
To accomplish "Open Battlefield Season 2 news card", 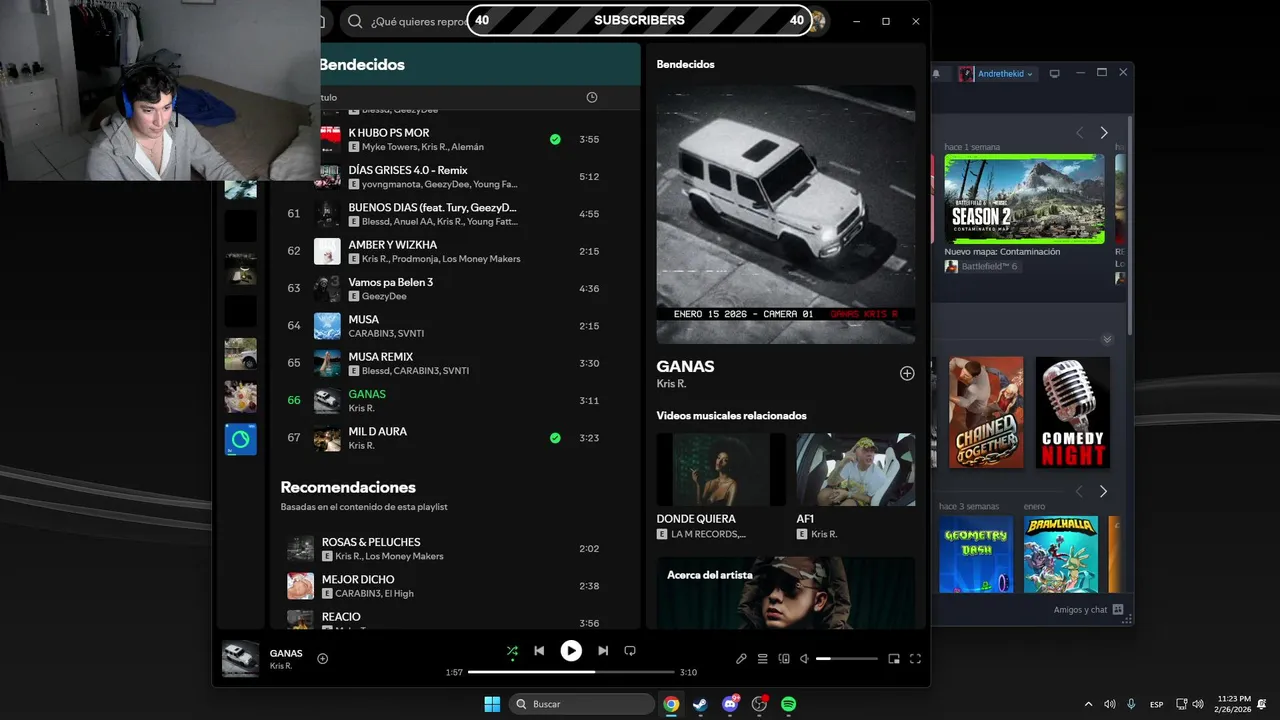I will point(1024,199).
